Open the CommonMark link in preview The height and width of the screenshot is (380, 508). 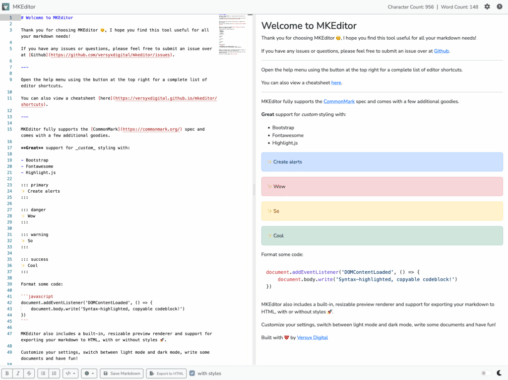(x=339, y=101)
